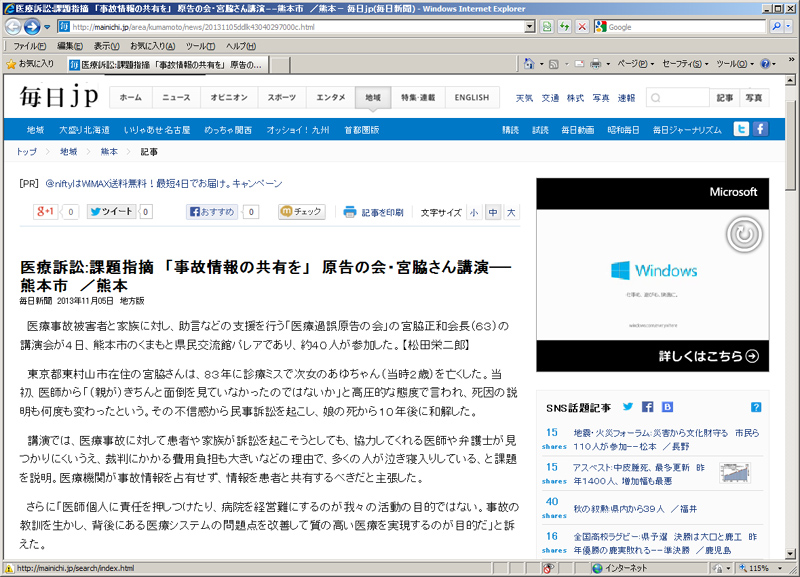This screenshot has width=800, height=577.
Task: Open the アスベスト article thumbnail
Action: 735,473
